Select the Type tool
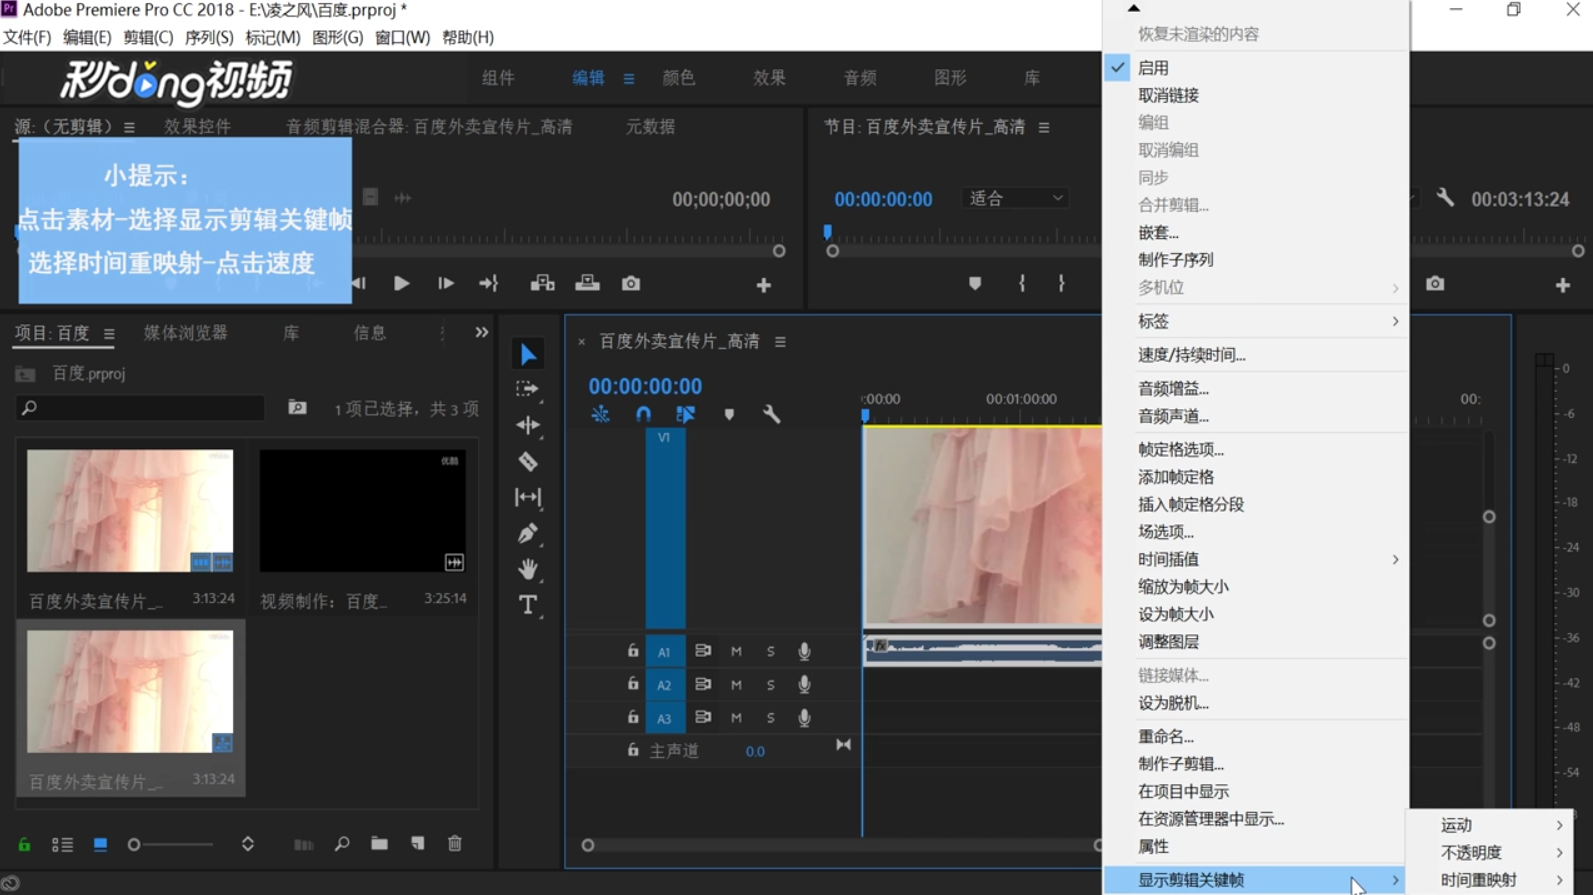The height and width of the screenshot is (895, 1593). coord(528,605)
